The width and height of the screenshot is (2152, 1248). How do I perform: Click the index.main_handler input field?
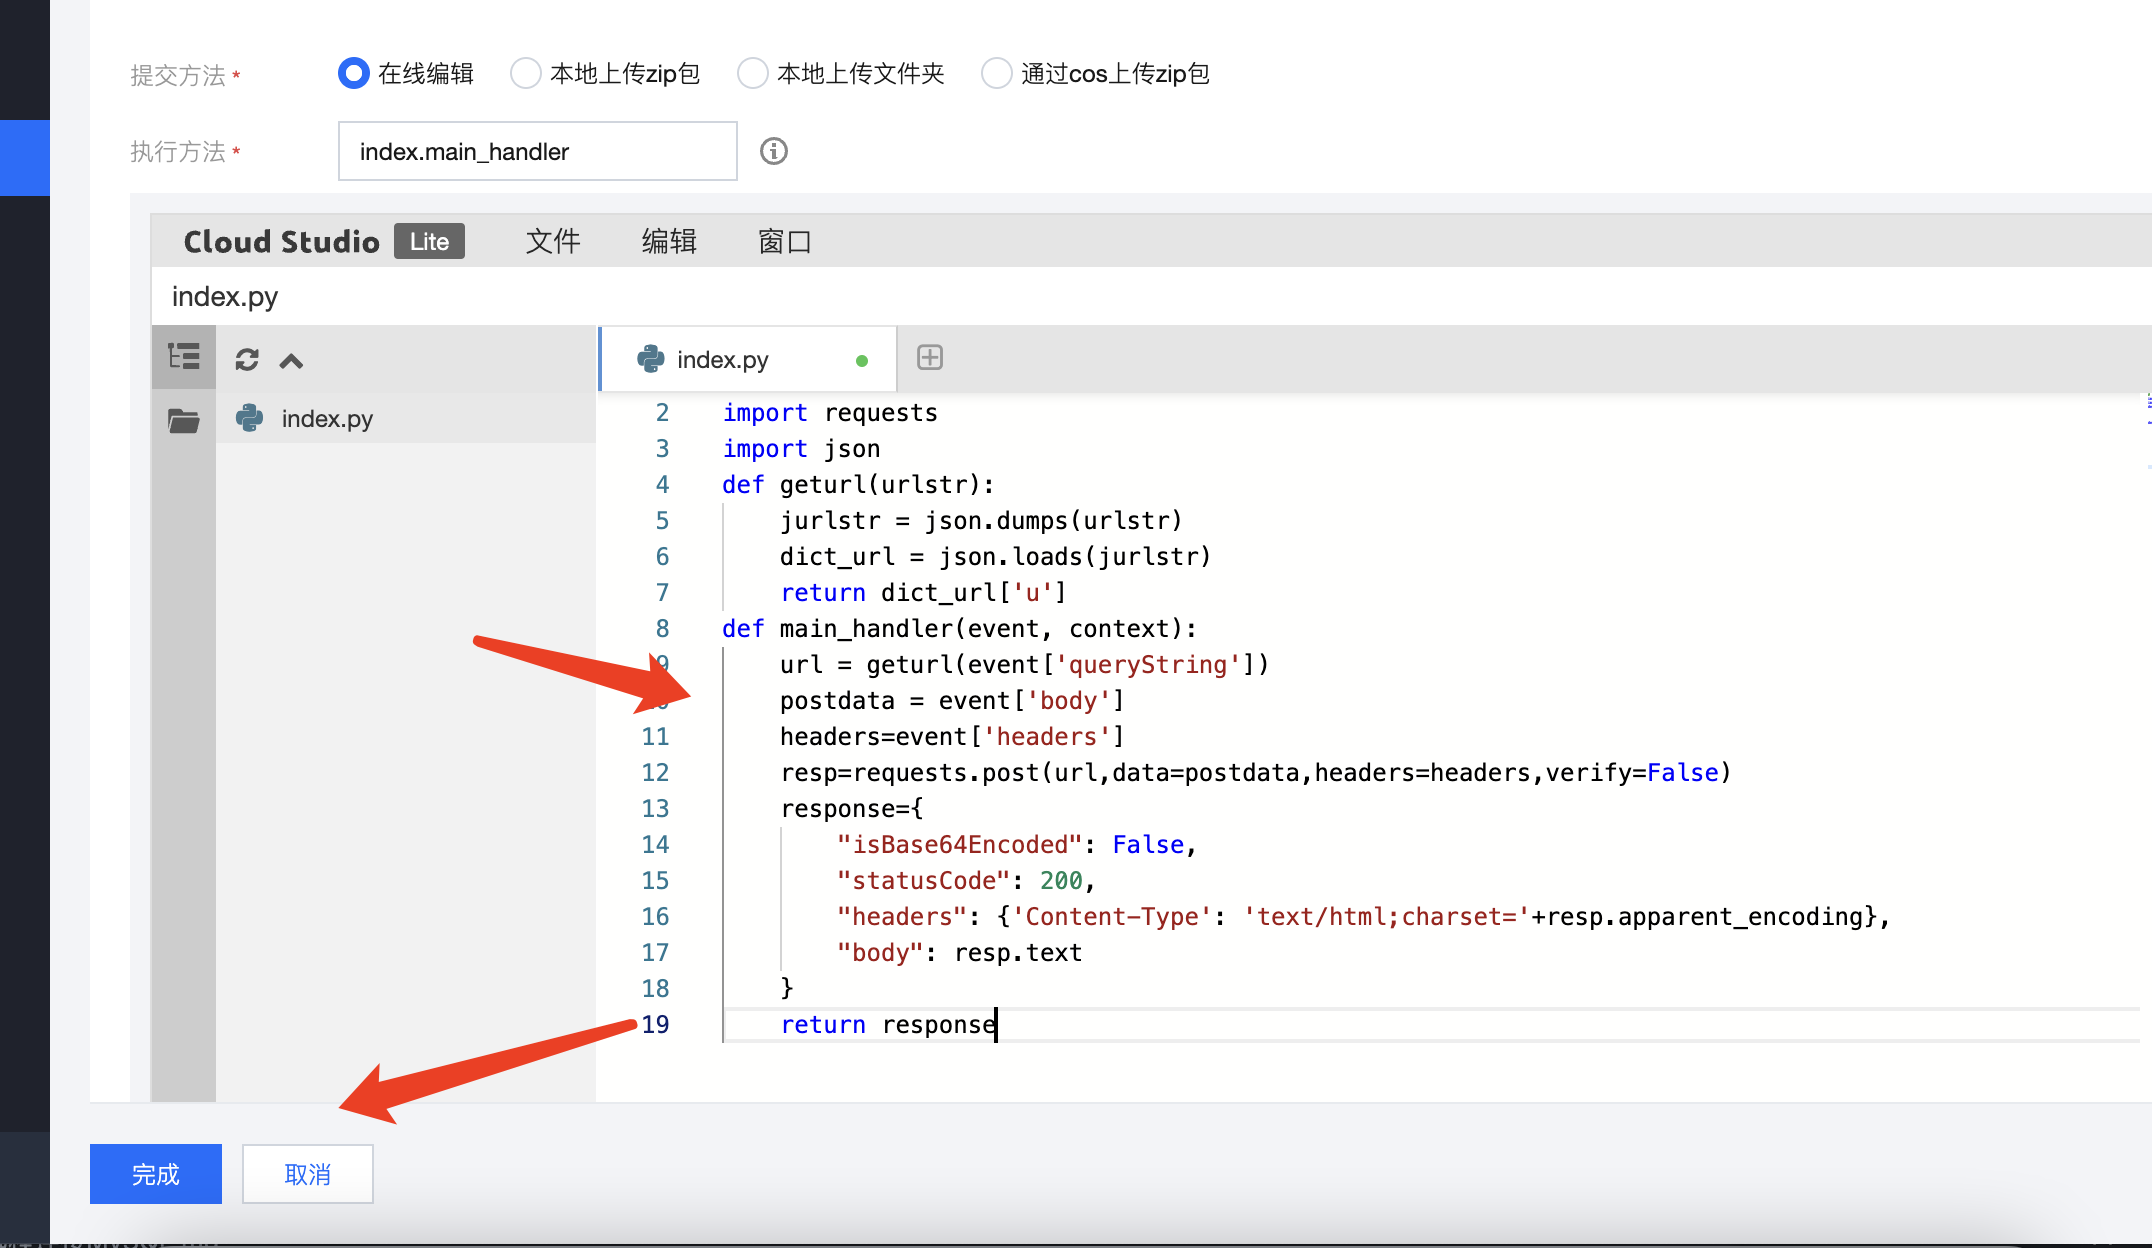(x=538, y=151)
